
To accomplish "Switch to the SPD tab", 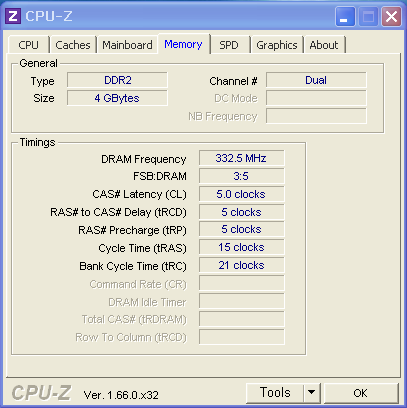I will pos(229,45).
